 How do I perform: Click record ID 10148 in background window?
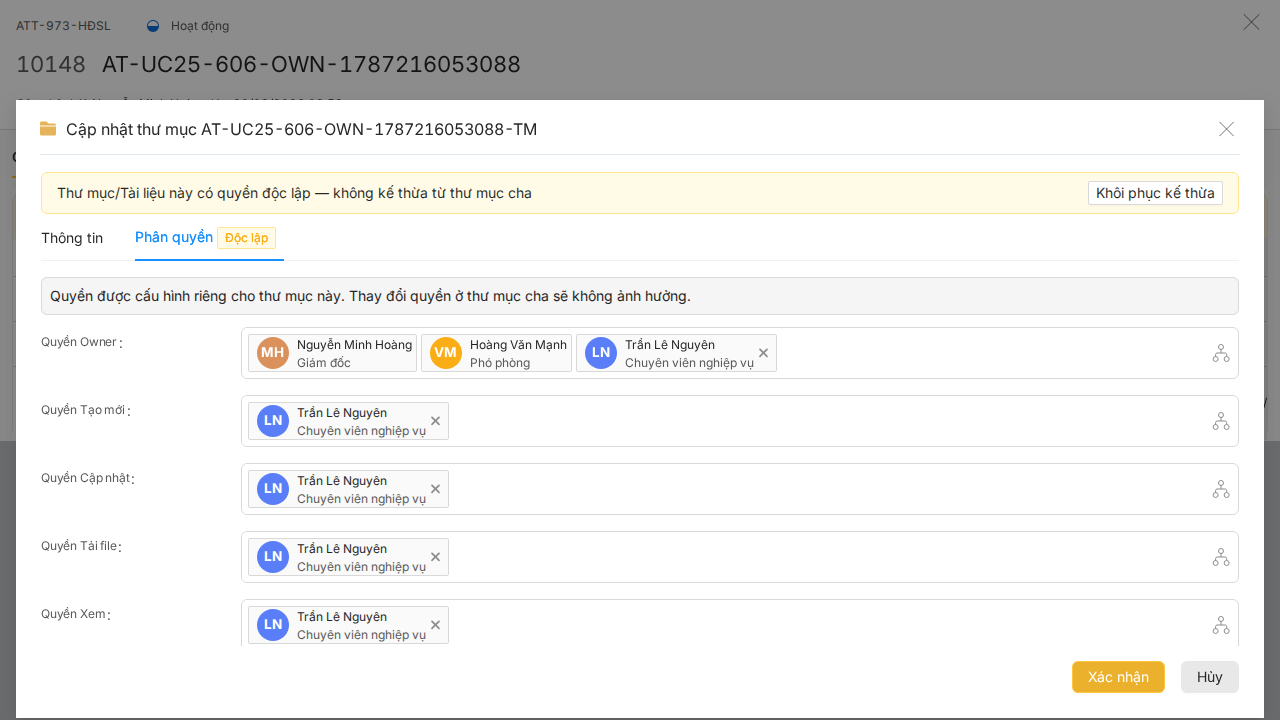tap(51, 65)
